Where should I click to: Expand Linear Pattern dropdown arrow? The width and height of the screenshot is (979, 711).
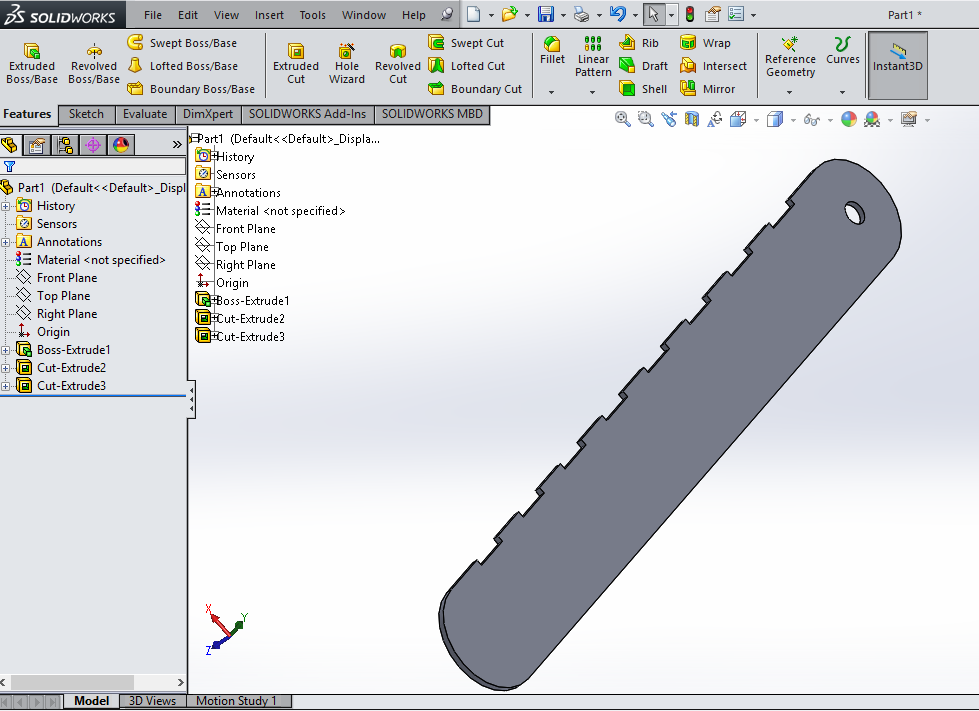pos(593,92)
